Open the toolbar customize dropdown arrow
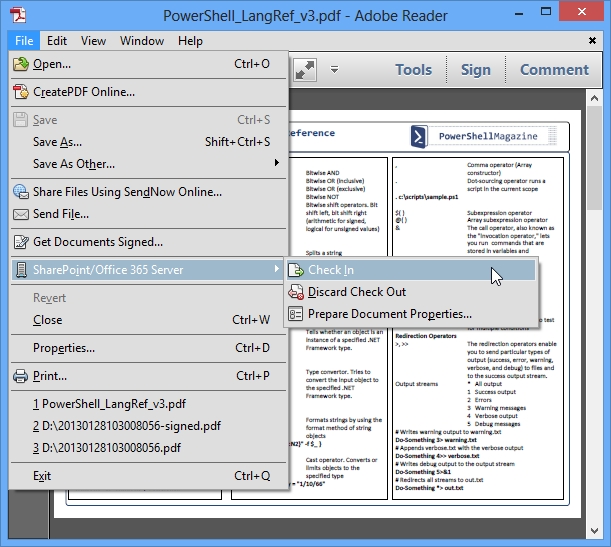 click(x=334, y=70)
